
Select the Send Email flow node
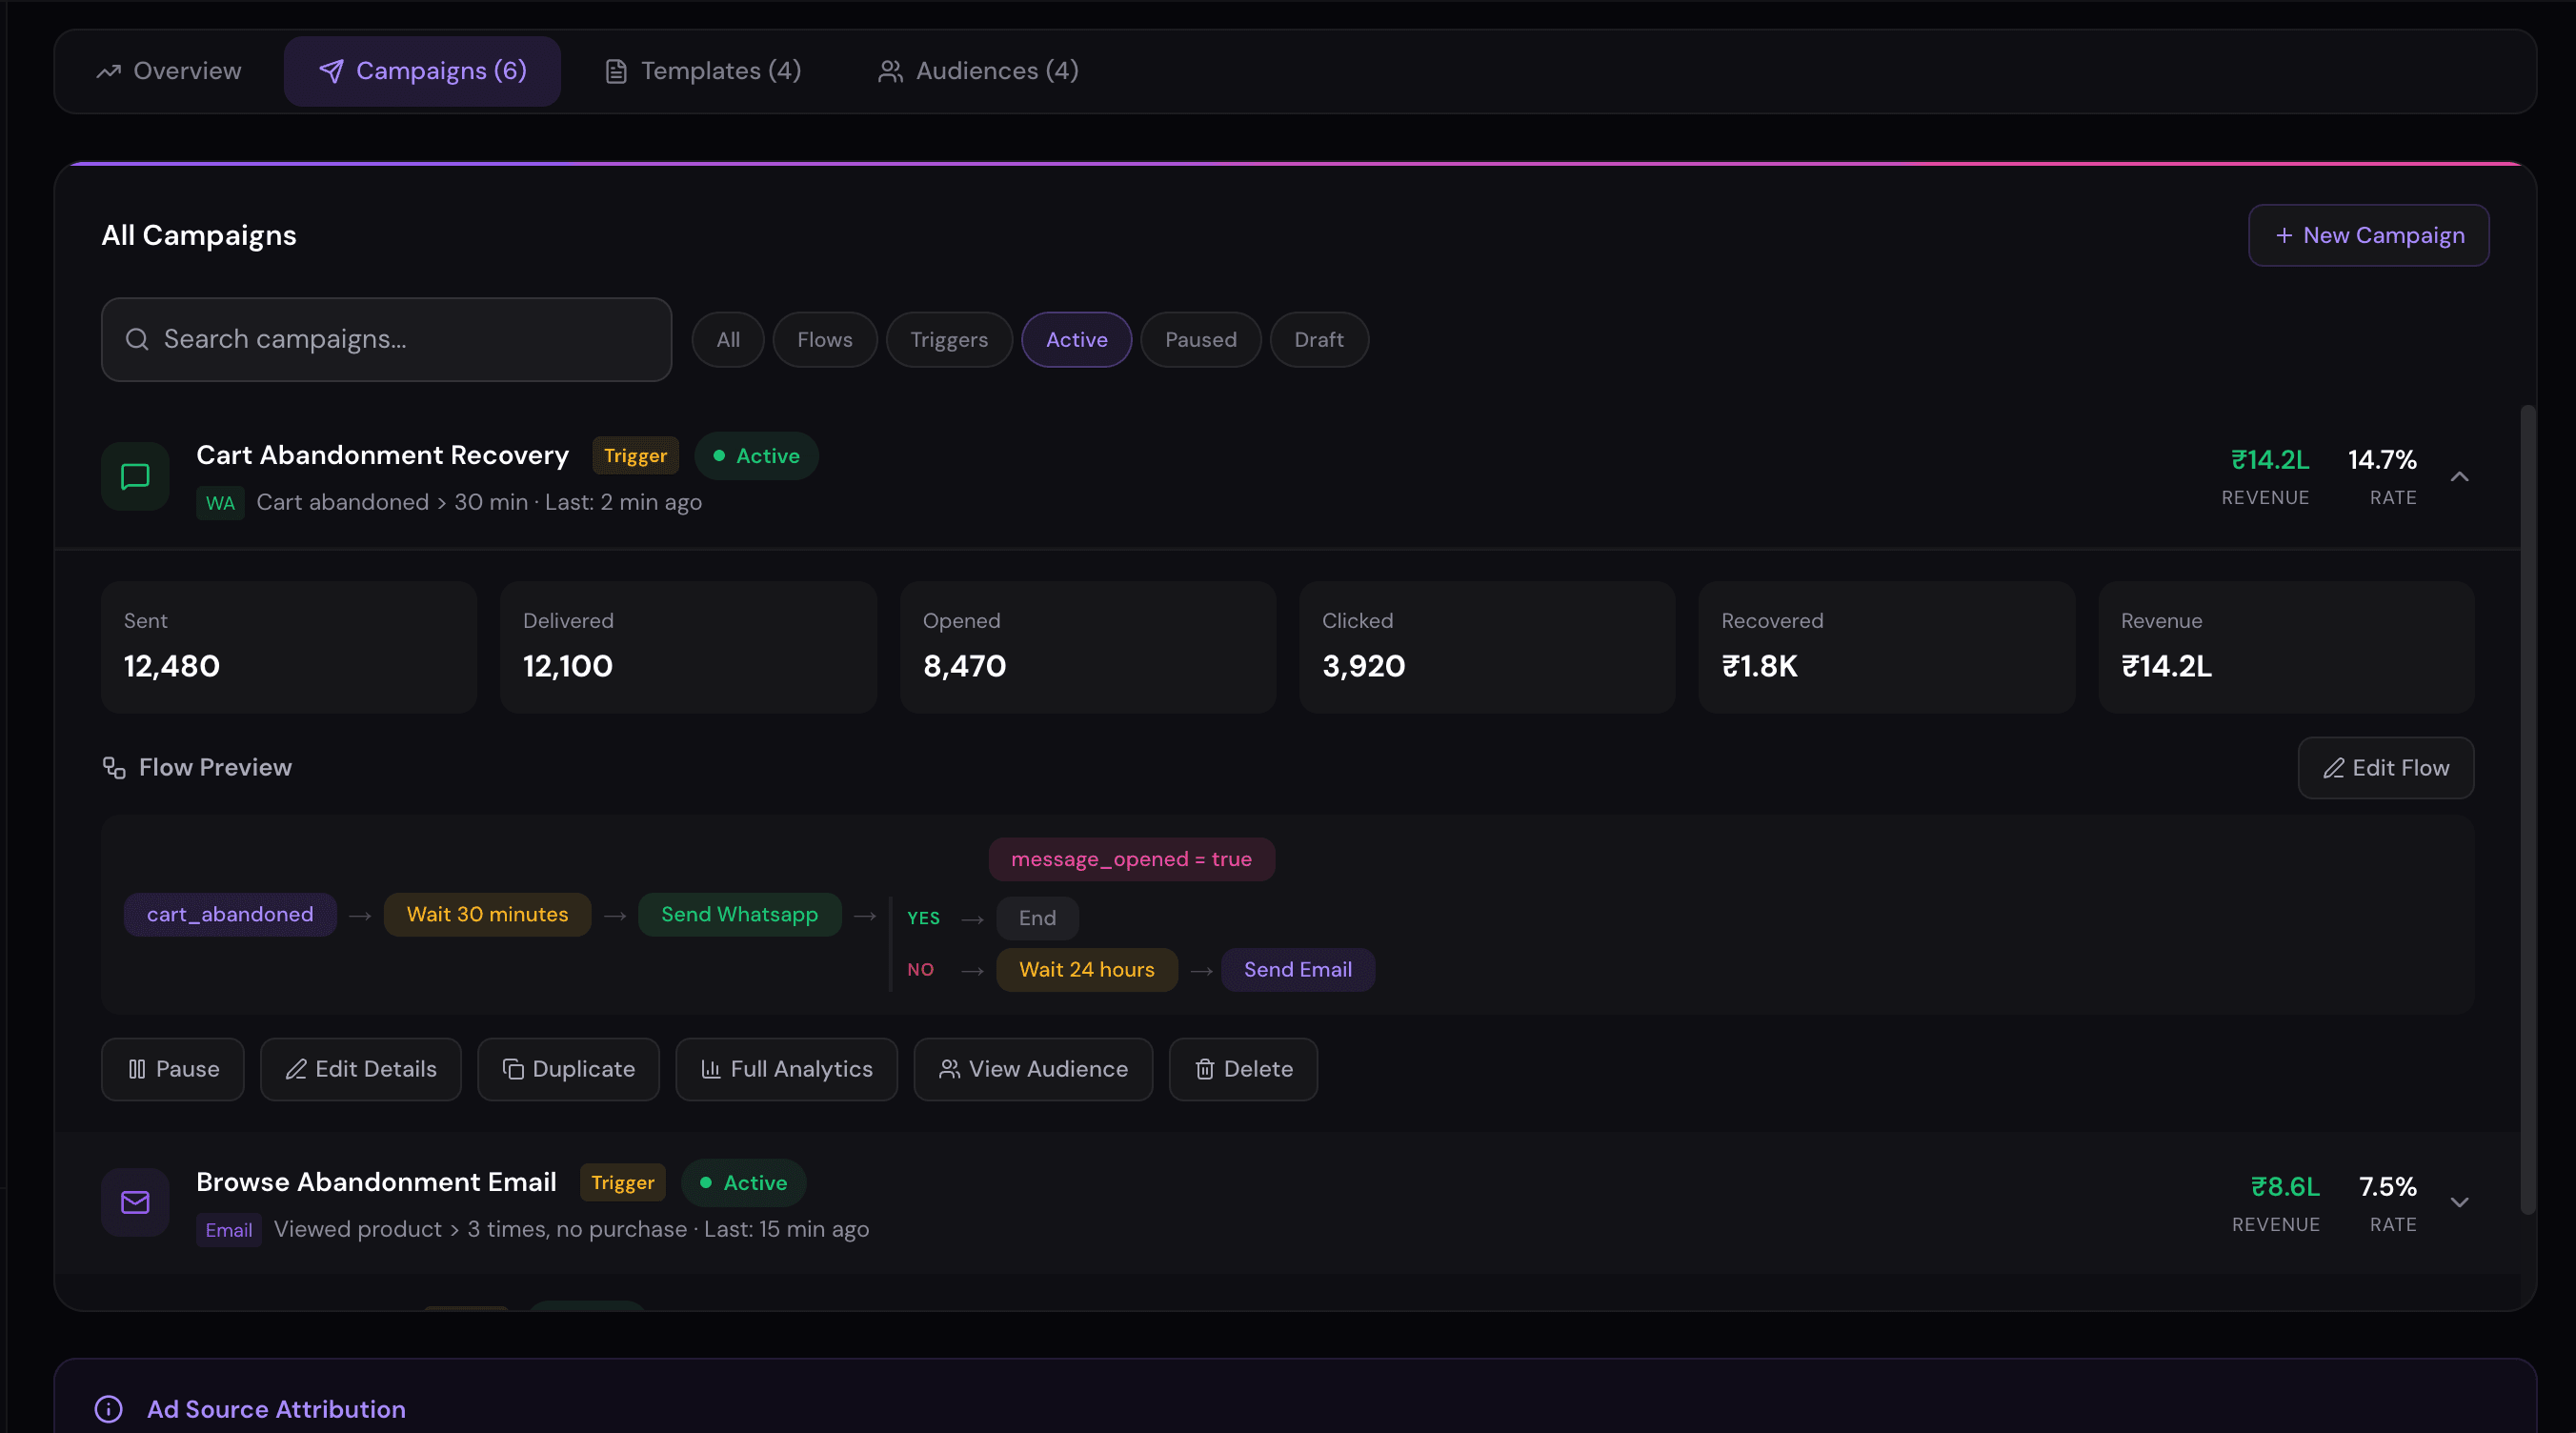[1297, 970]
